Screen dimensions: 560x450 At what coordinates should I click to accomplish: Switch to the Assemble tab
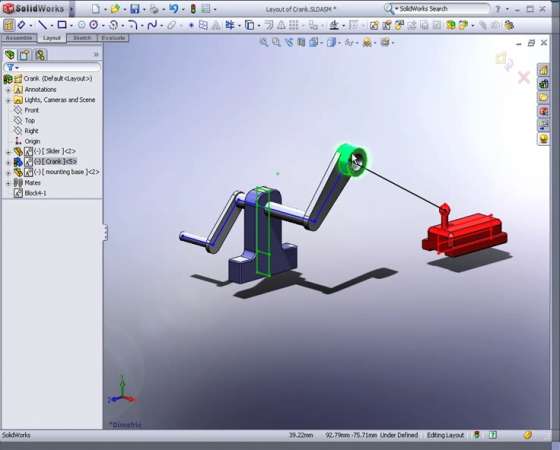pos(19,38)
